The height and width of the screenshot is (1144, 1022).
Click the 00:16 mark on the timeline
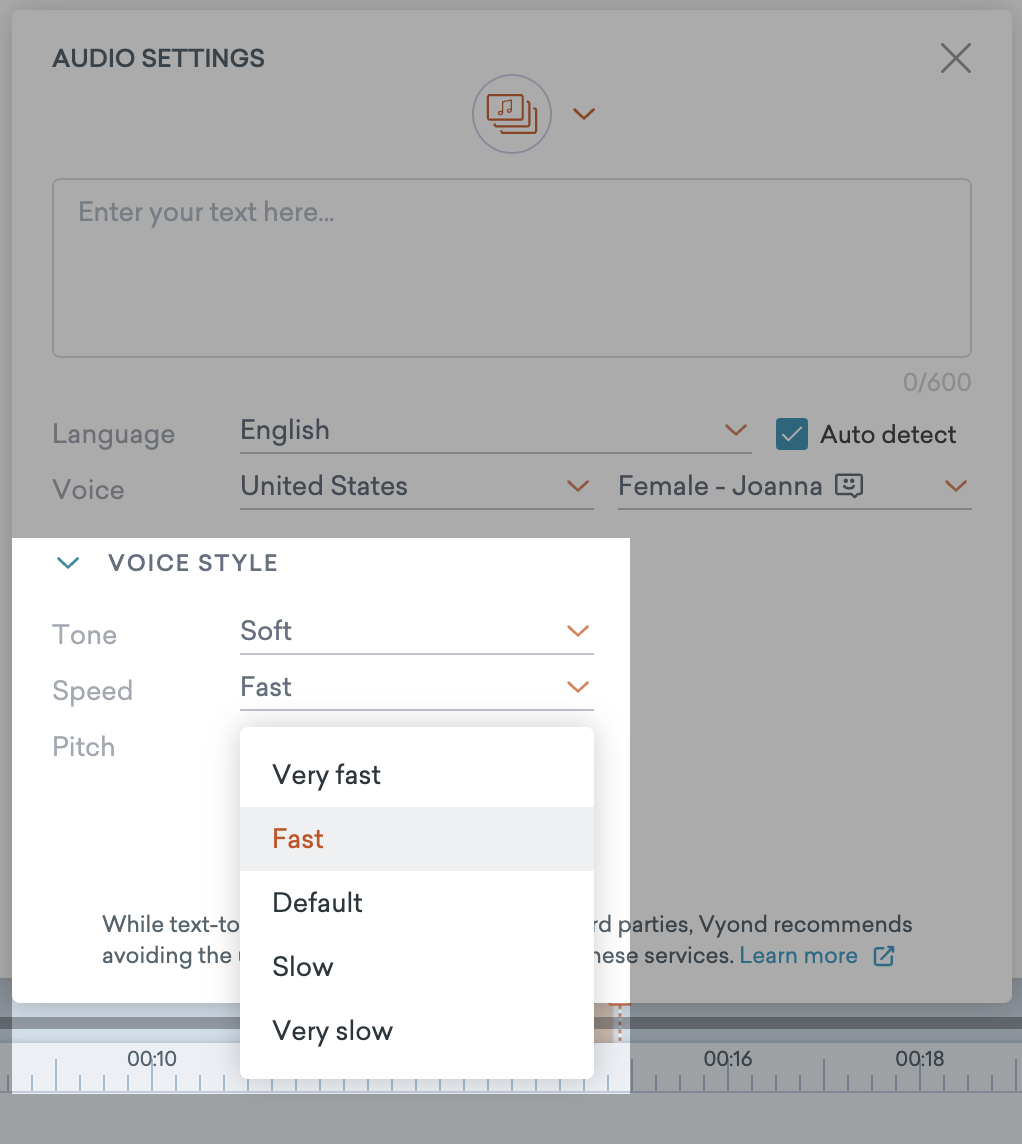click(x=728, y=1059)
